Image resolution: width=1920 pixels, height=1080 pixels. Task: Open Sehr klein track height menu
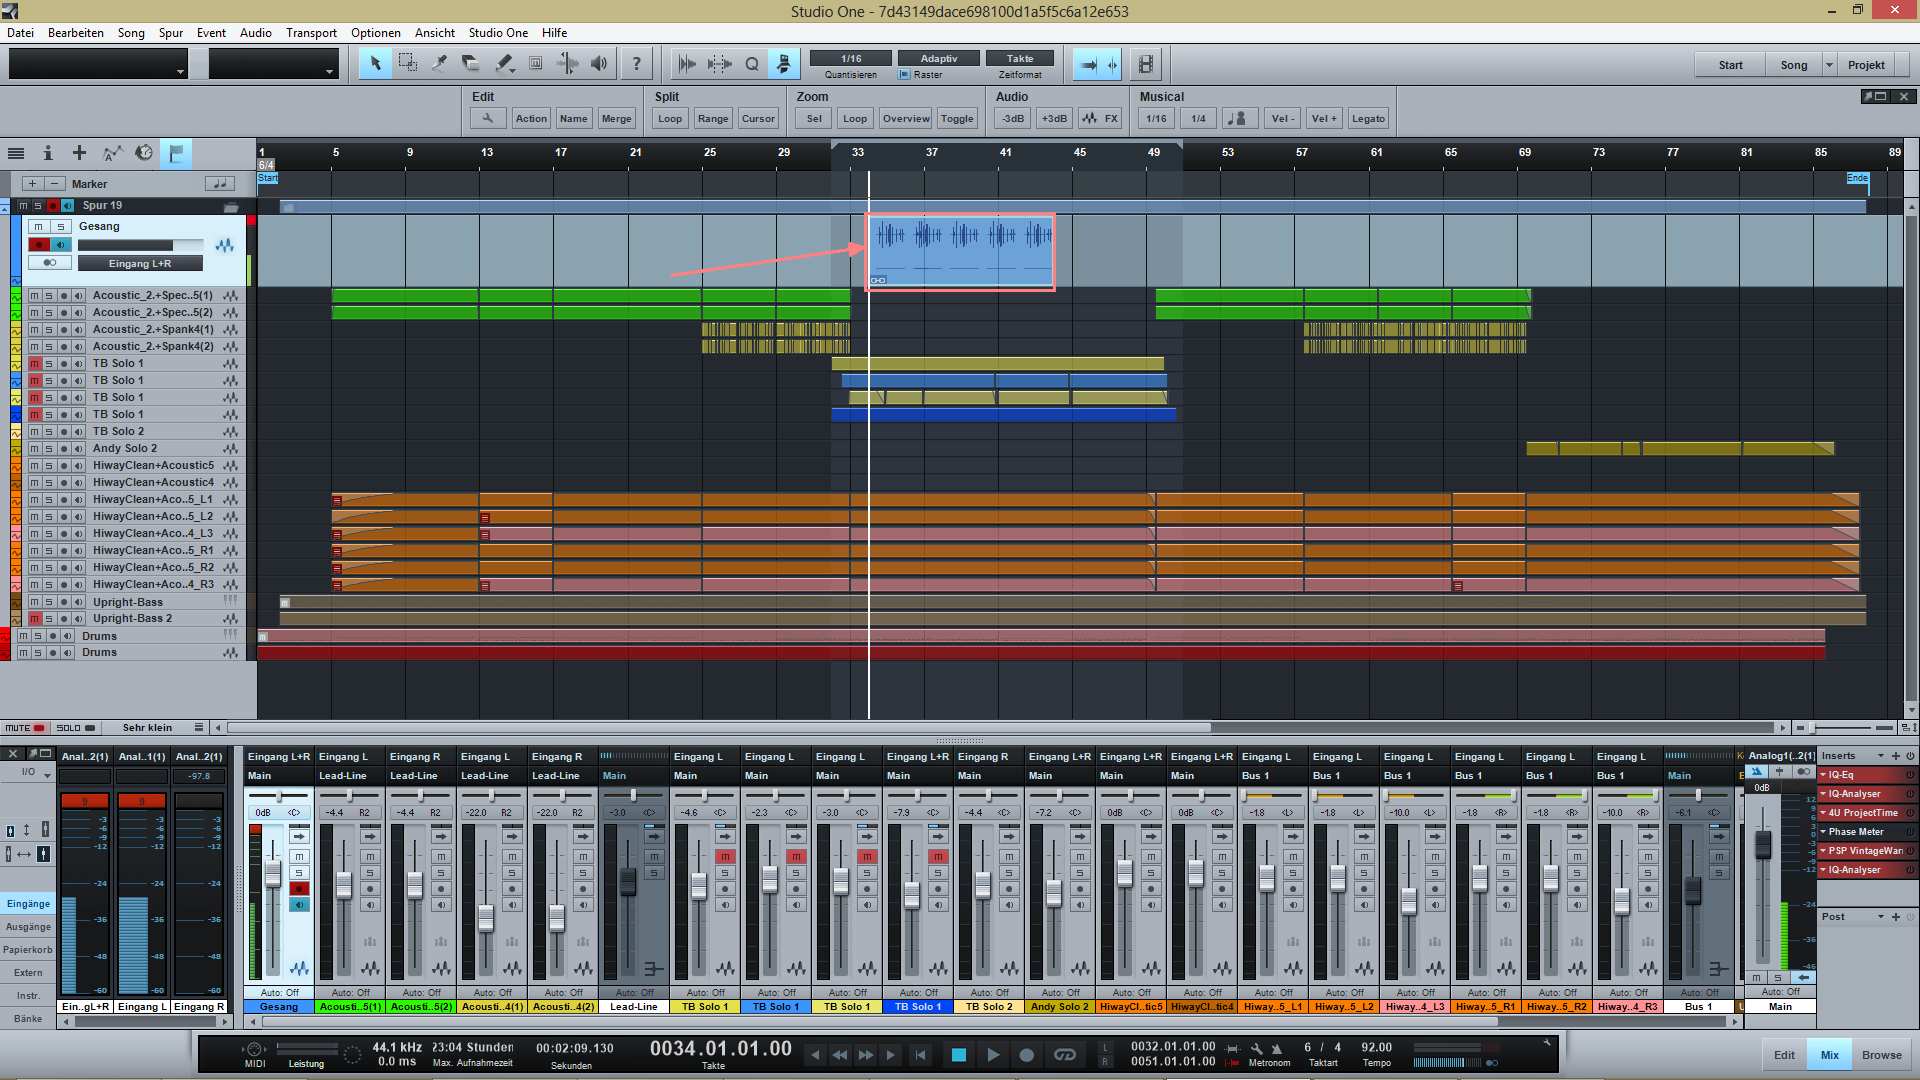(x=155, y=728)
